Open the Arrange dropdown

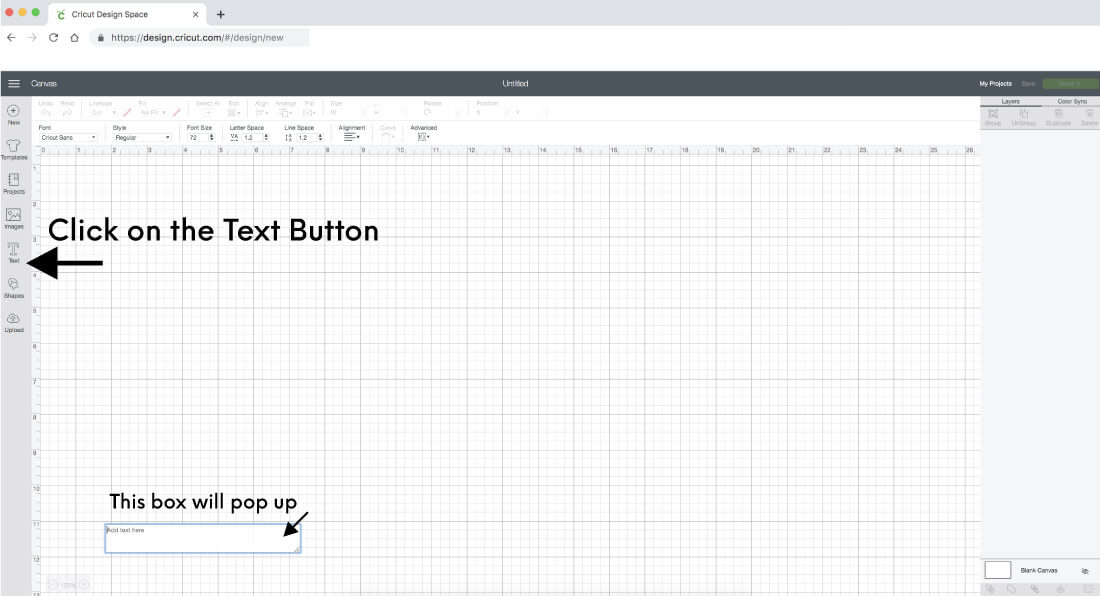tap(286, 112)
